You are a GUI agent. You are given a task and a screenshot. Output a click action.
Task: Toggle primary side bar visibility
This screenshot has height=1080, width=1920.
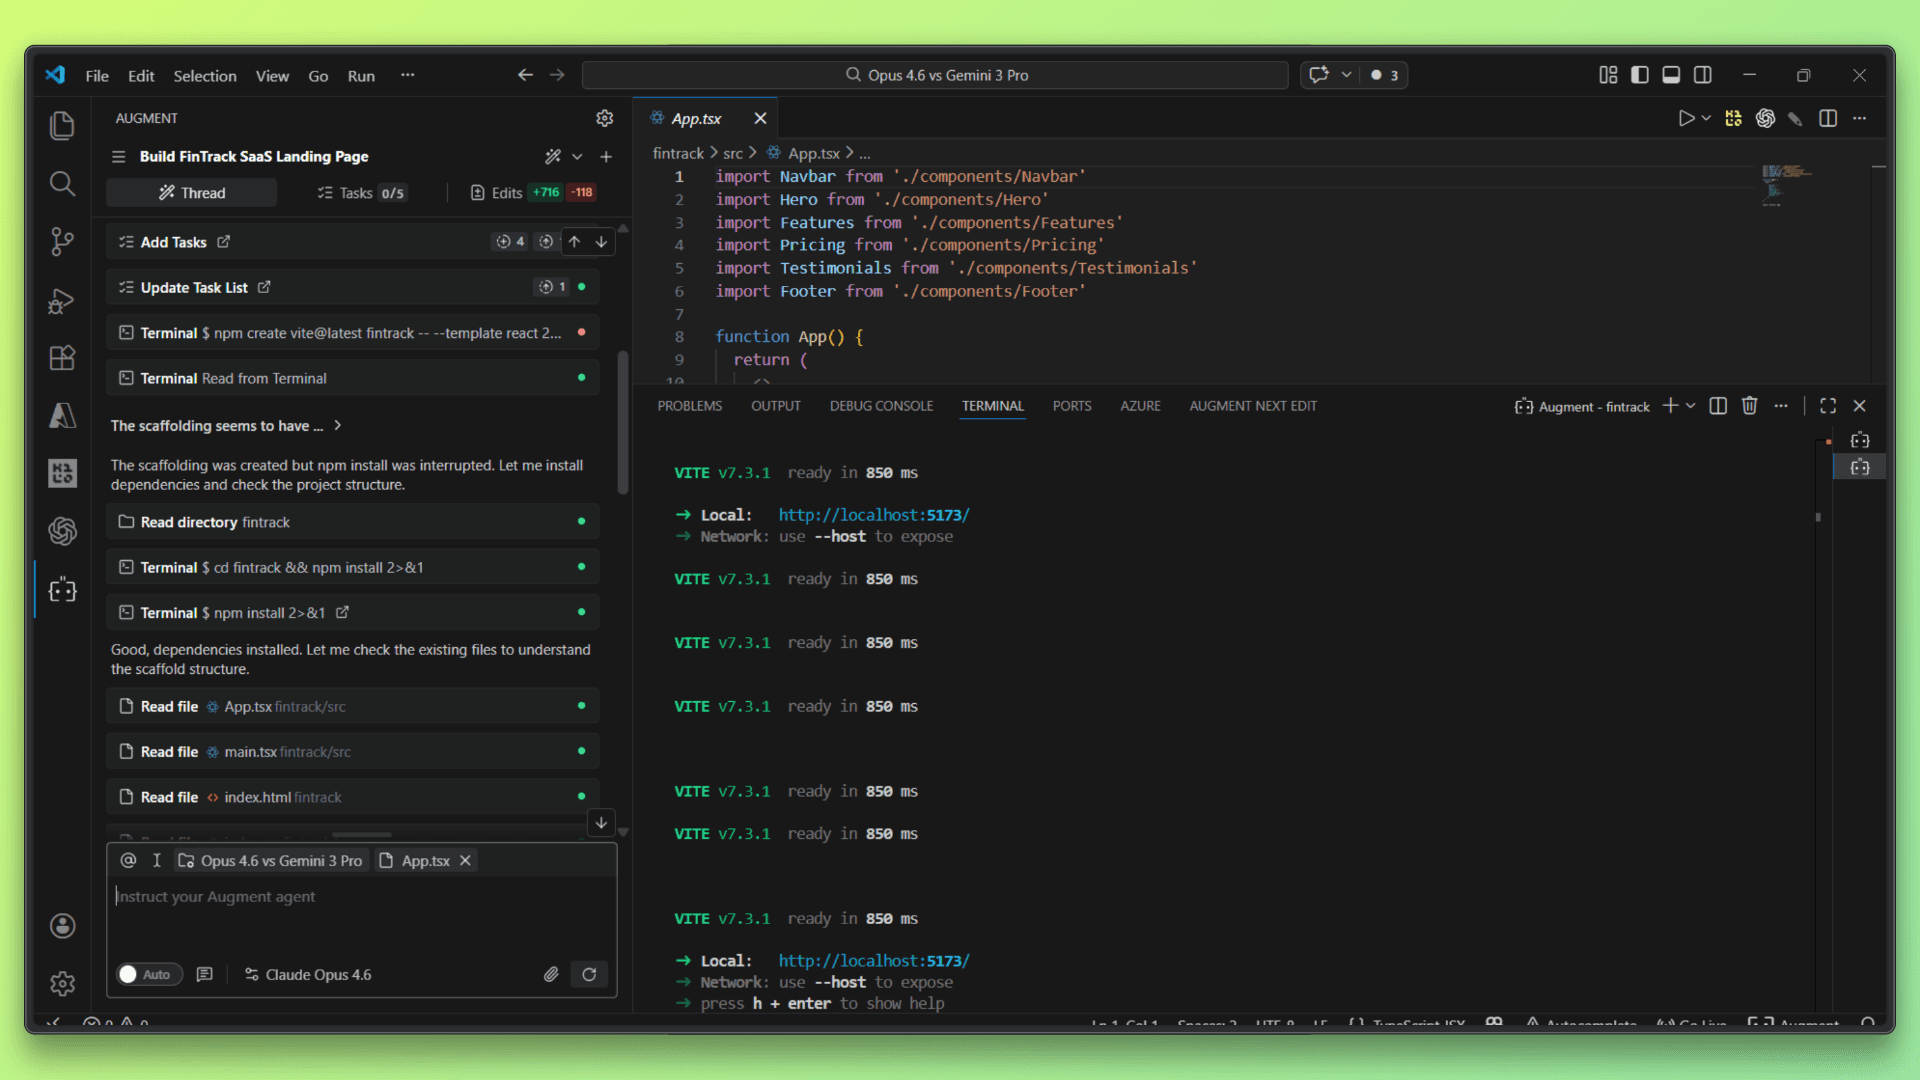click(x=1639, y=75)
